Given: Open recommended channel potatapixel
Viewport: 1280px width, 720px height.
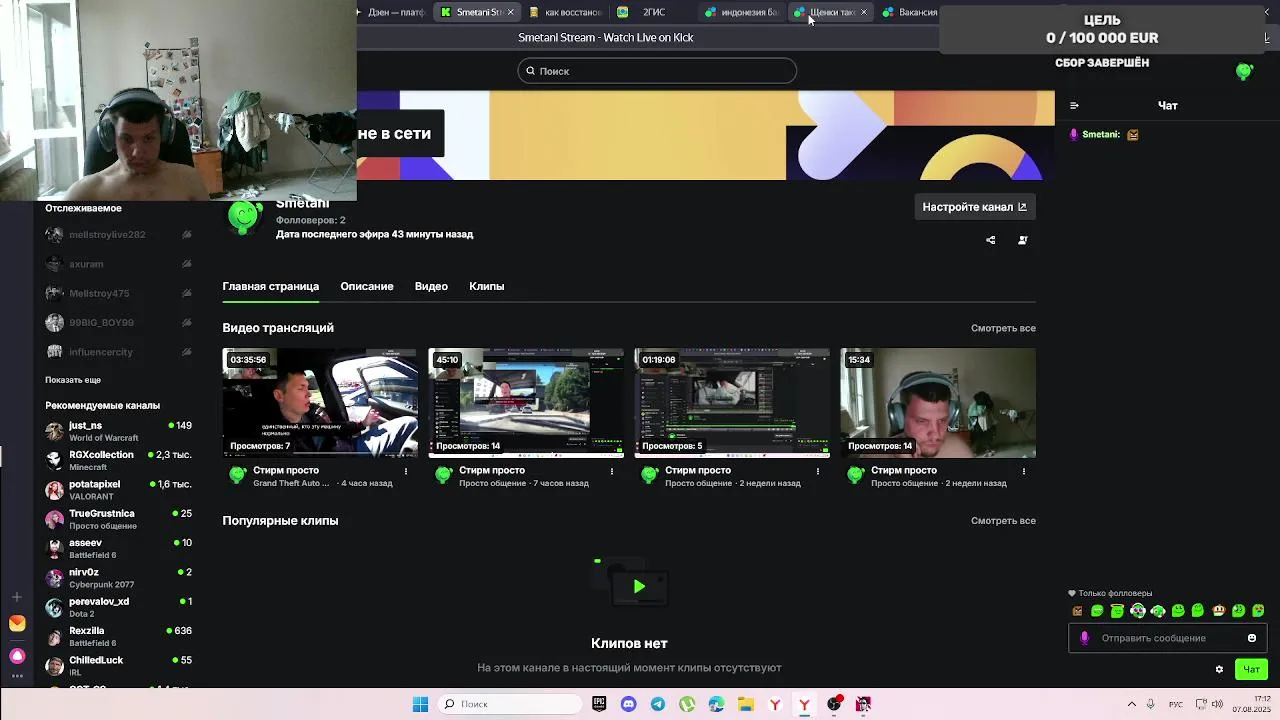Looking at the screenshot, I should [118, 490].
